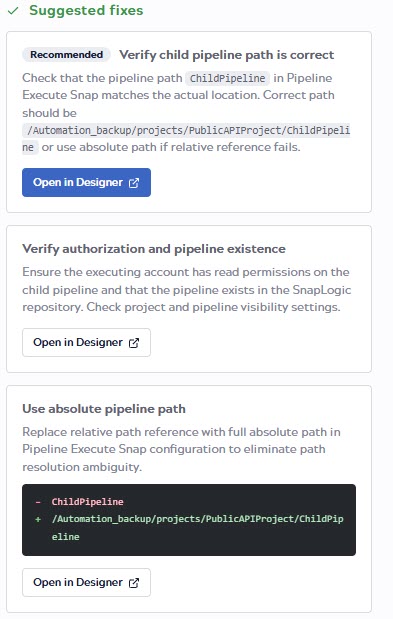The height and width of the screenshot is (619, 393).
Task: Click Open in Designer under Use absolute pipeline path
Action: coord(86,582)
